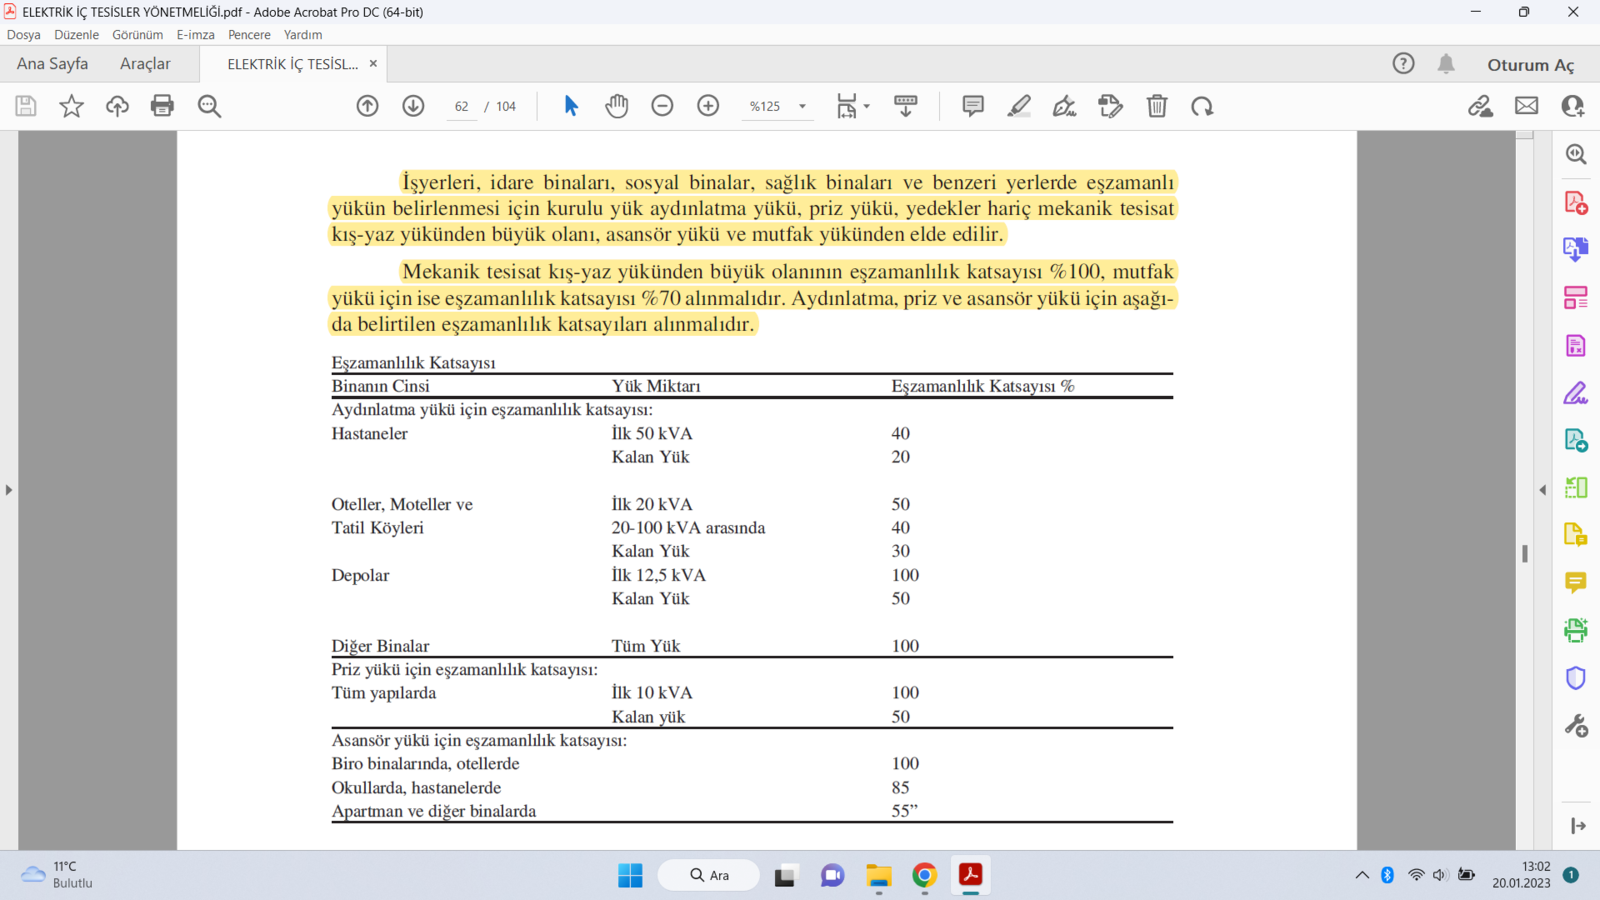Open the Görünüm menu

point(137,35)
